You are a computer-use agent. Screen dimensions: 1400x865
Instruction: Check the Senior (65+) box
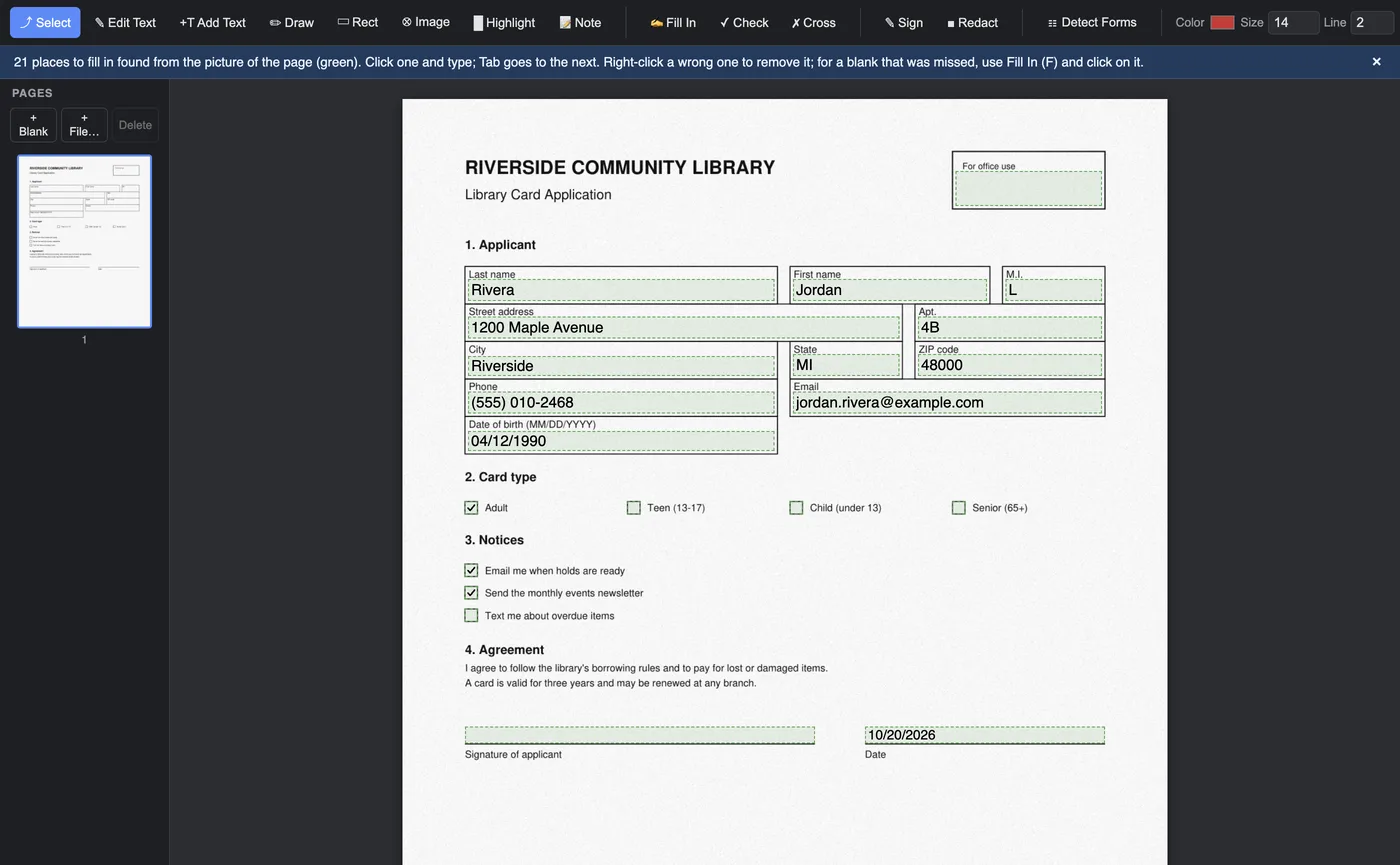958,508
